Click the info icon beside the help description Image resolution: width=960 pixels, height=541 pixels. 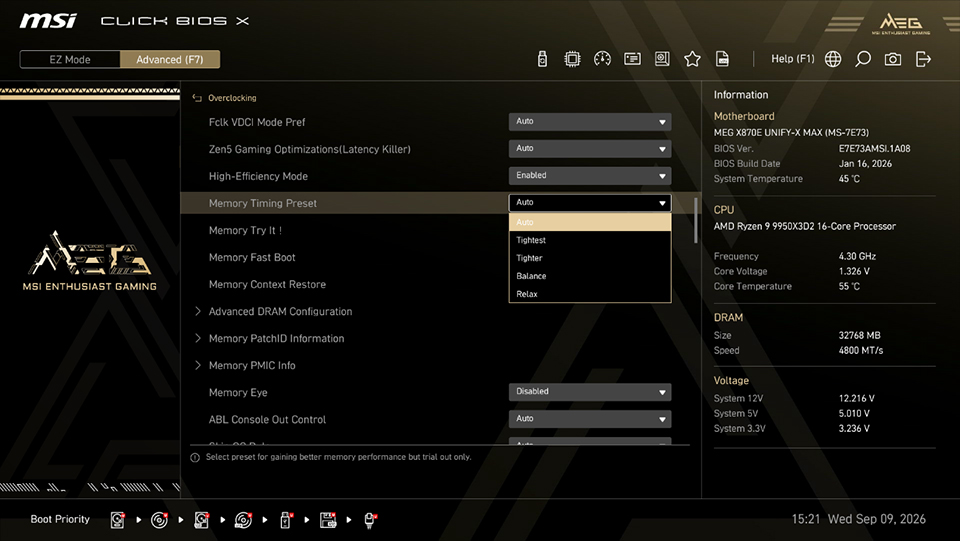(195, 458)
